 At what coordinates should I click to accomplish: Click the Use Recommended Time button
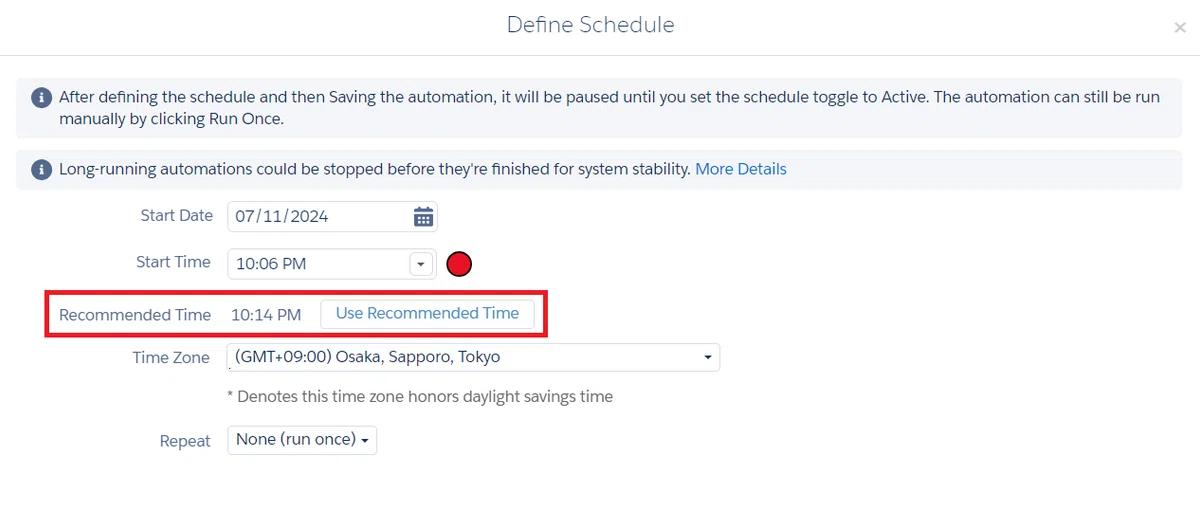[427, 313]
